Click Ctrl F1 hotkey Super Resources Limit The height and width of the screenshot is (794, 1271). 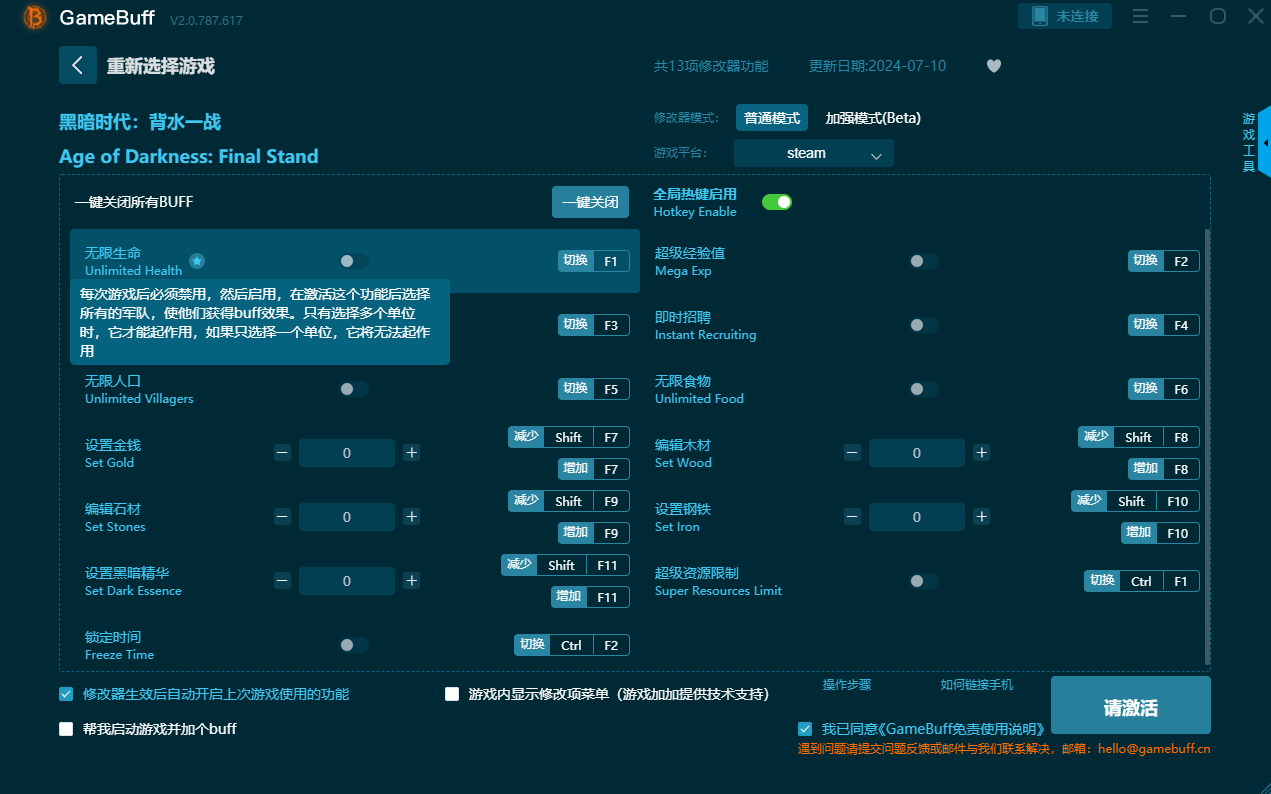(1142, 581)
